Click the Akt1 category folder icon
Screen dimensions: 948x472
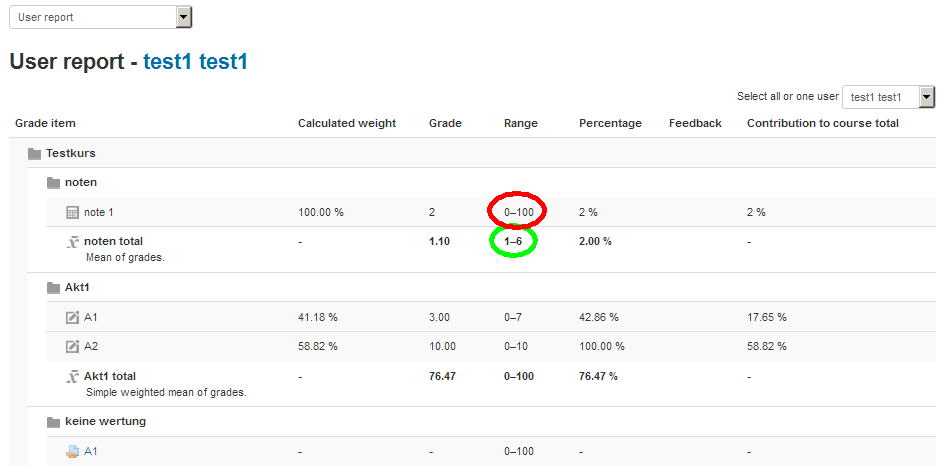[54, 288]
